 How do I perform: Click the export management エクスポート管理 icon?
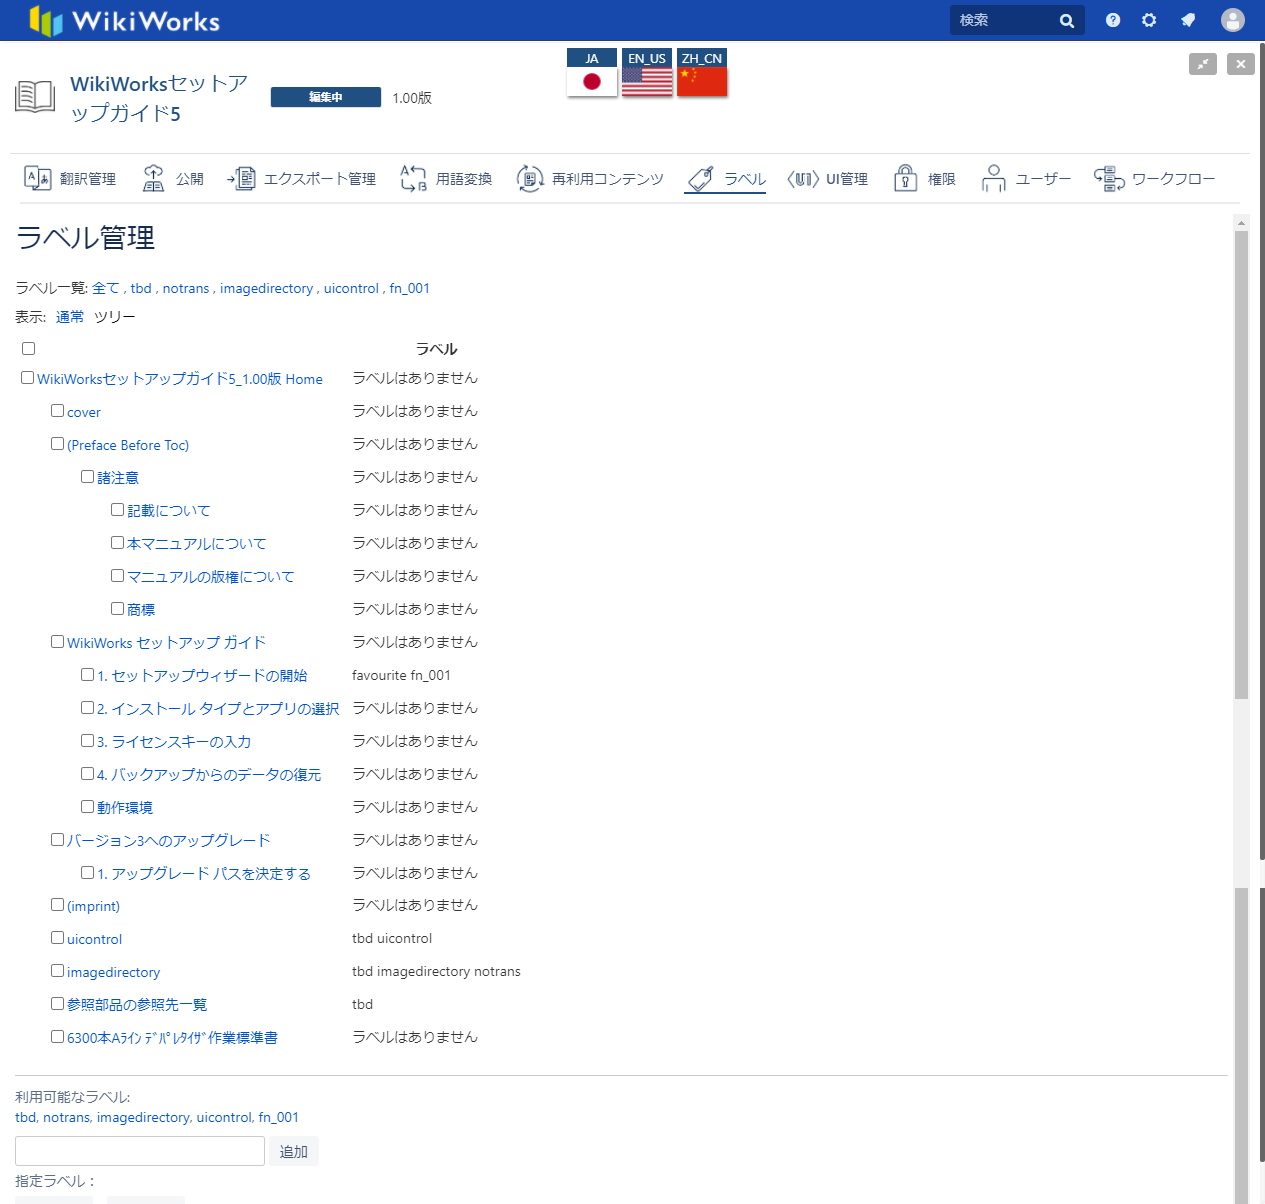241,178
